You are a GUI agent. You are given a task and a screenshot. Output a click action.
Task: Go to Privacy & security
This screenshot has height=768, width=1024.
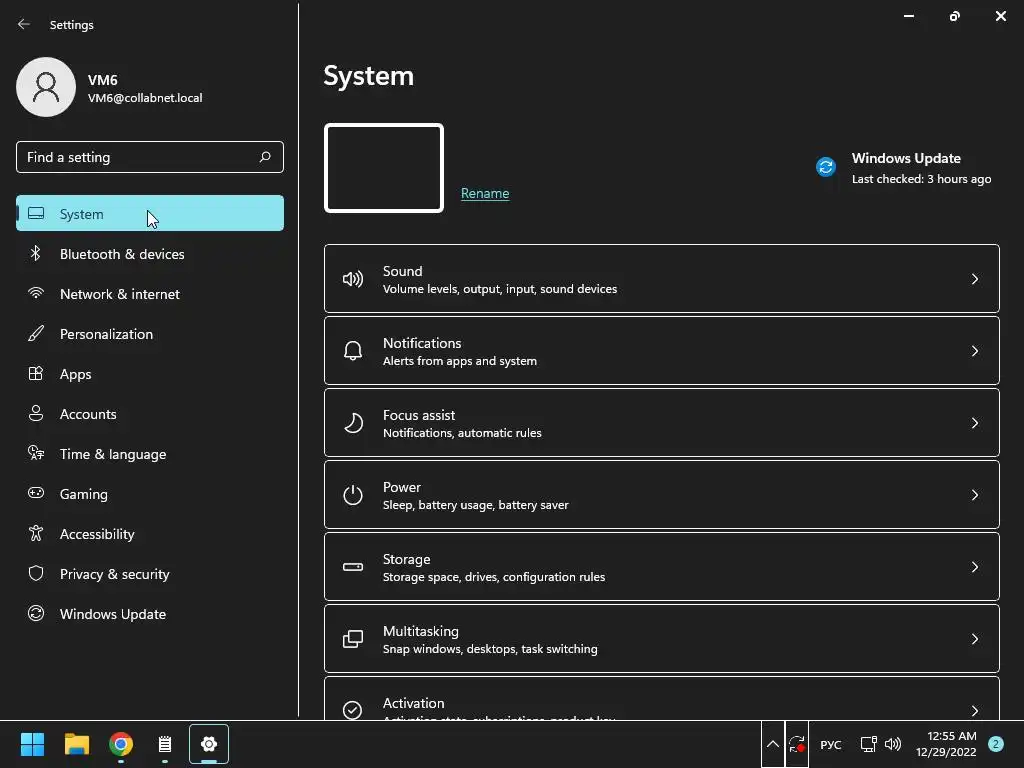point(150,573)
